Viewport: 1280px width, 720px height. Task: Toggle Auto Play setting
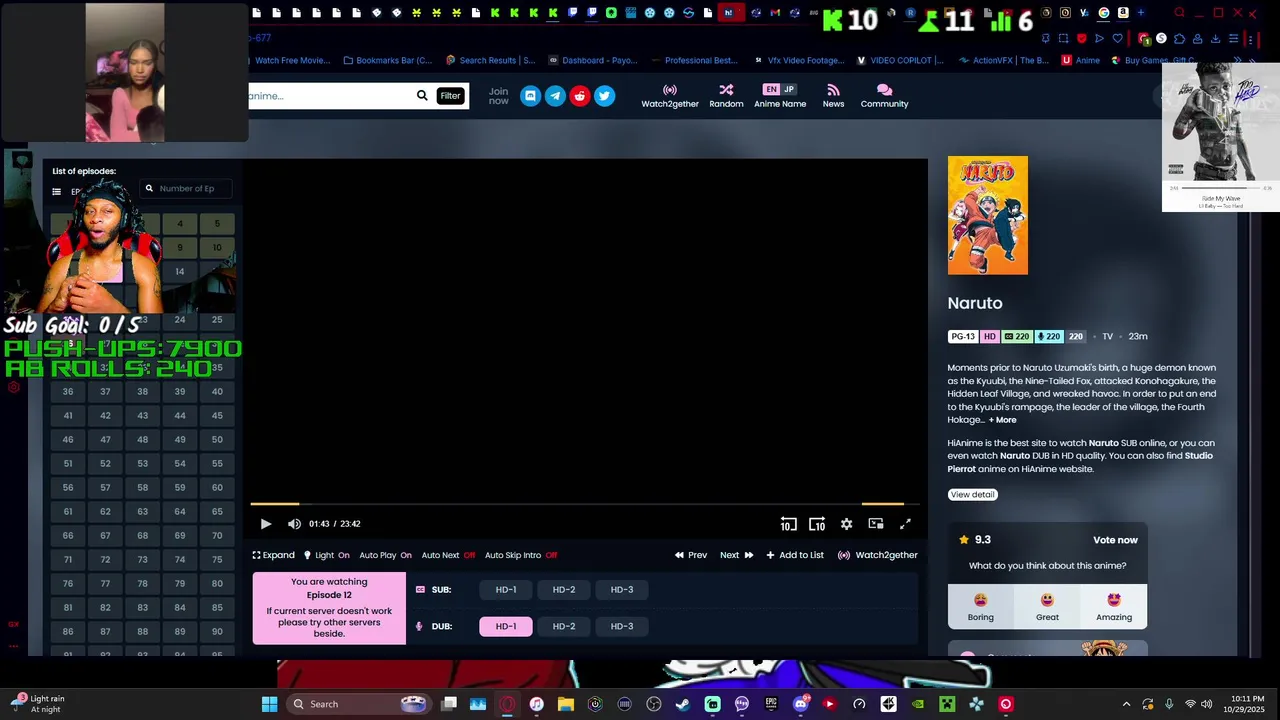[385, 555]
